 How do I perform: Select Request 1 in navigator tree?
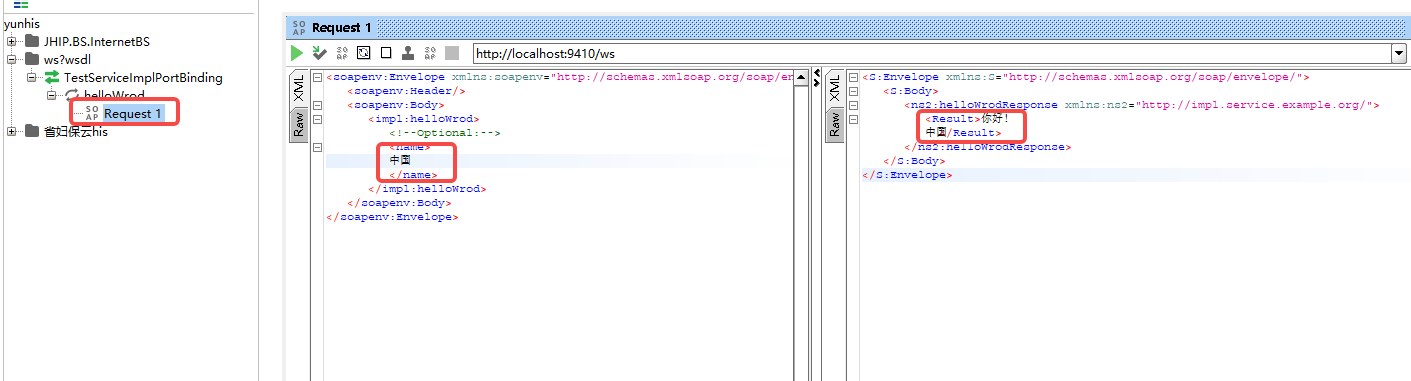(x=133, y=113)
